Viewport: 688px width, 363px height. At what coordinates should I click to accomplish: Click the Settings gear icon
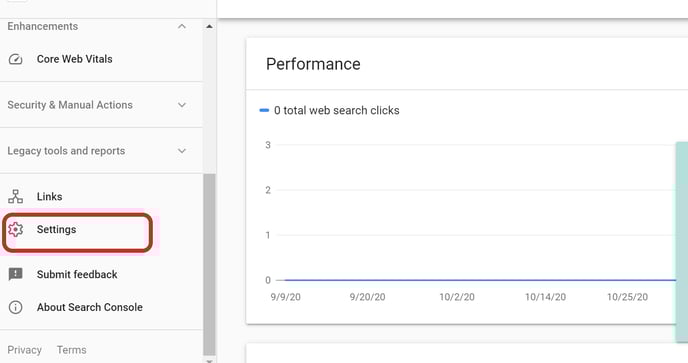click(x=15, y=230)
